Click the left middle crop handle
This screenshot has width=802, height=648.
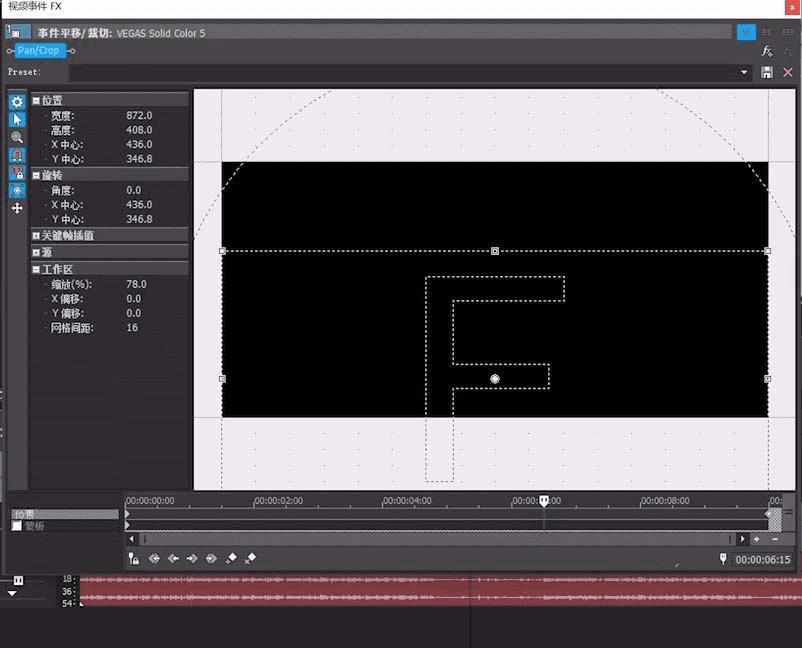click(222, 379)
